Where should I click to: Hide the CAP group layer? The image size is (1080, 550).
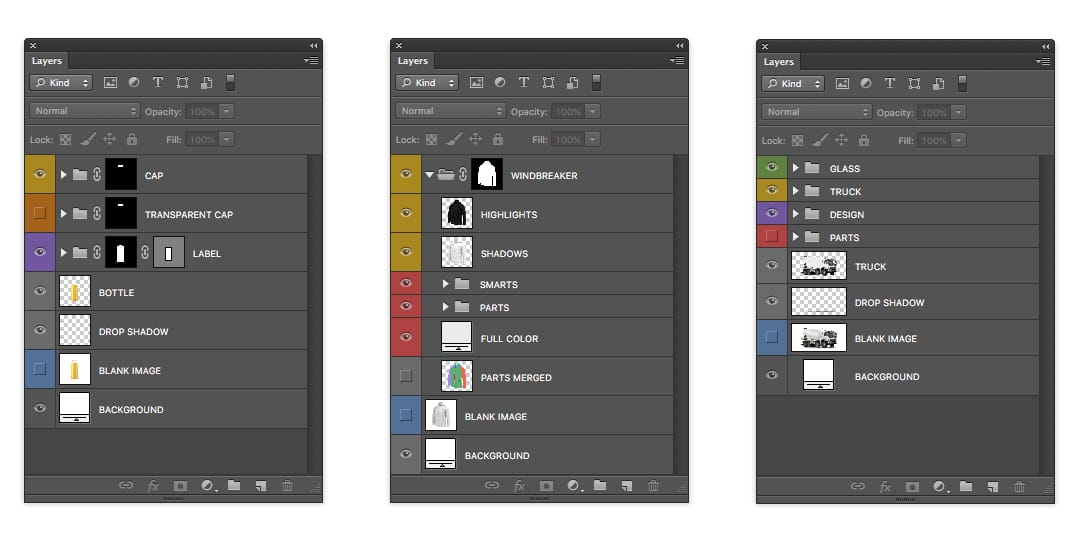pos(40,174)
